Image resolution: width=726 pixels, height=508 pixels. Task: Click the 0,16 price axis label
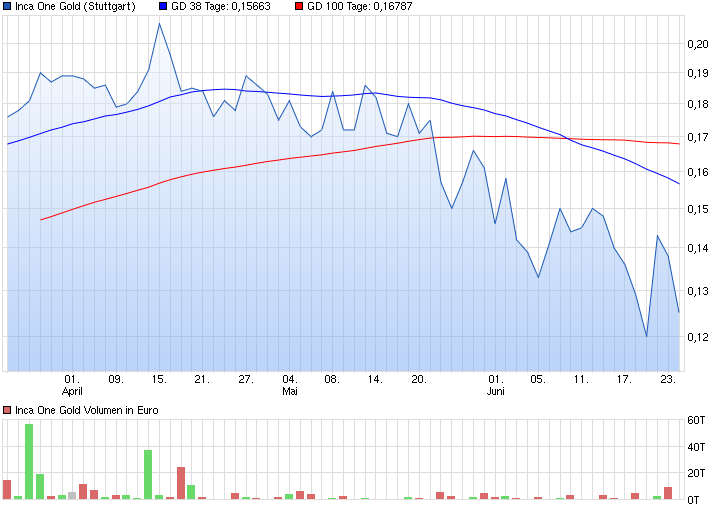(698, 172)
